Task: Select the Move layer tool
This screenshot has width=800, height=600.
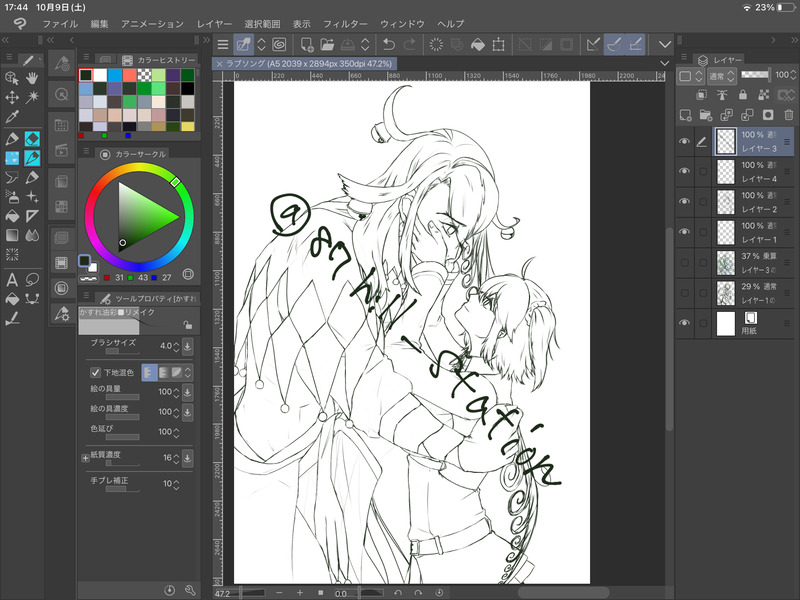Action: 12,97
